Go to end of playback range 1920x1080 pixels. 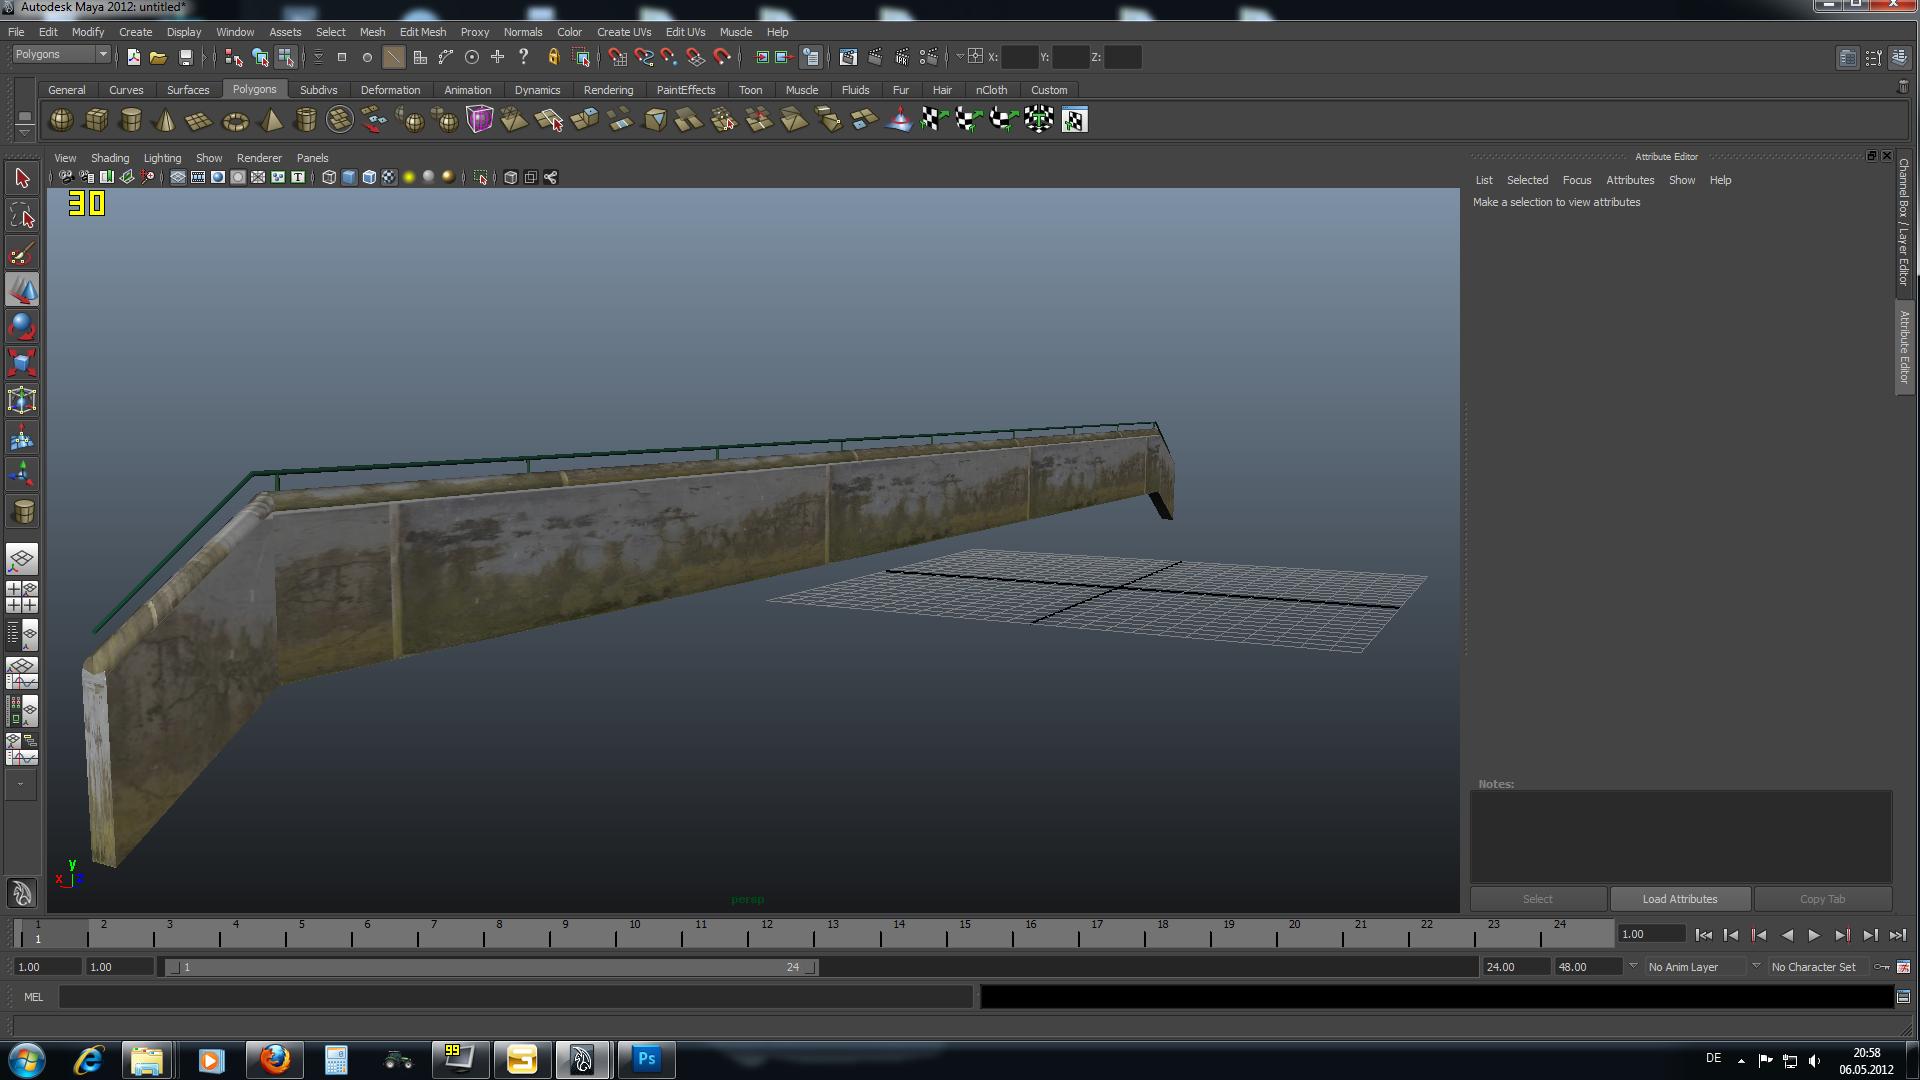(1897, 935)
